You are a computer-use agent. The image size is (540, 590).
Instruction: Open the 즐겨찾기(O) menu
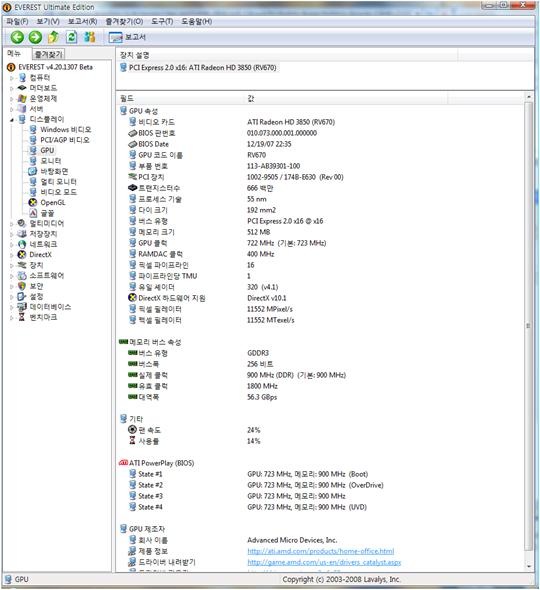coord(124,21)
